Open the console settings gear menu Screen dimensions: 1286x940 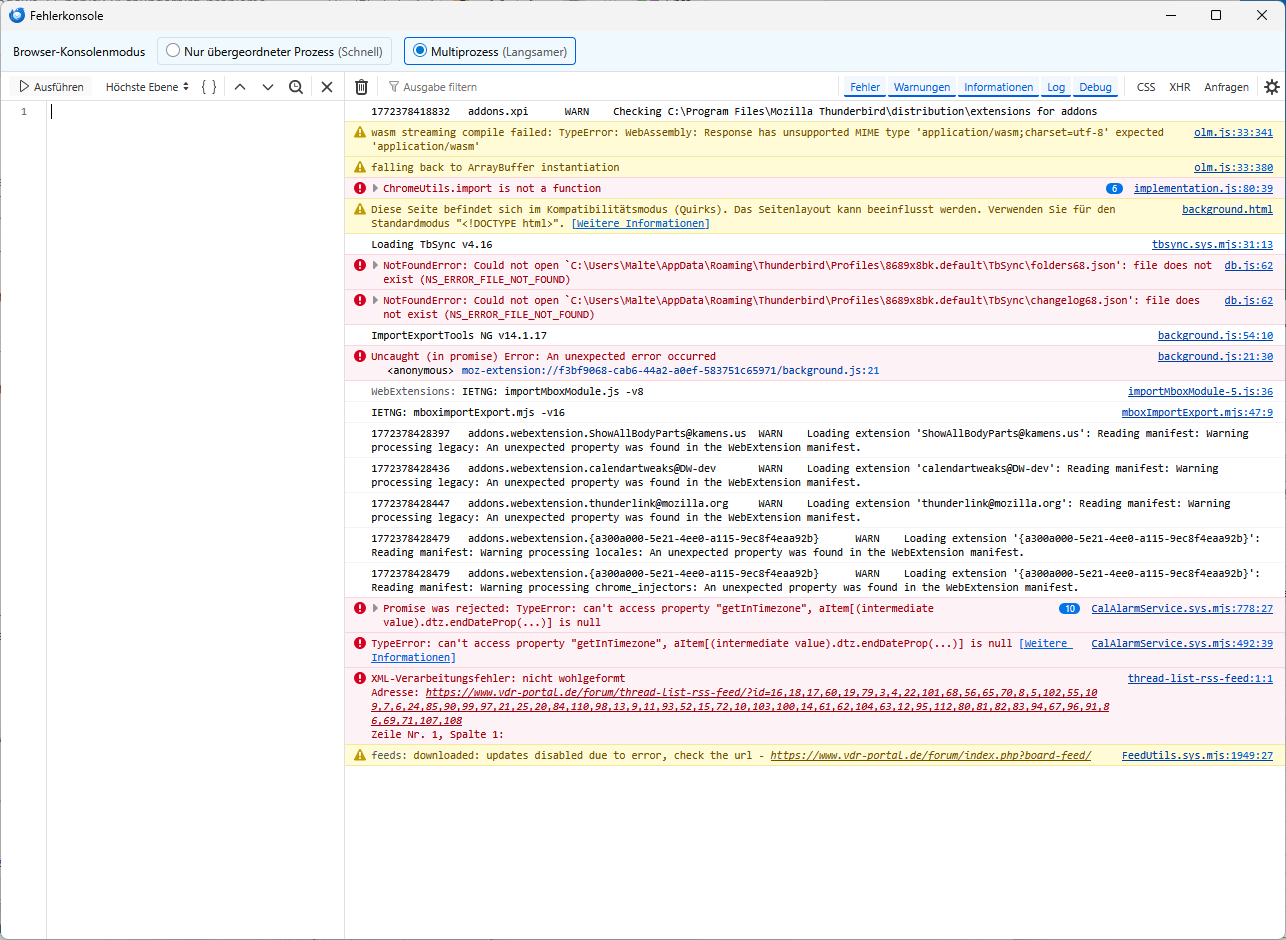click(x=1271, y=87)
